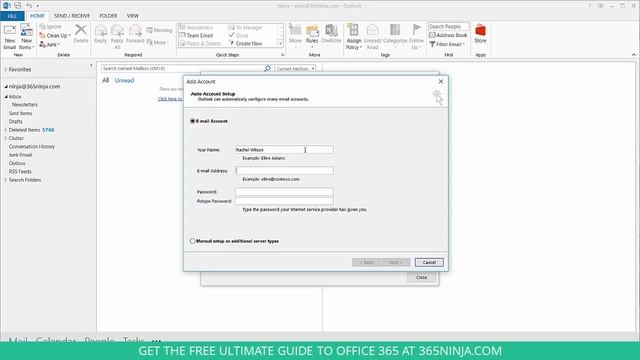640x360 pixels.
Task: Click the Your Name field
Action: (284, 150)
